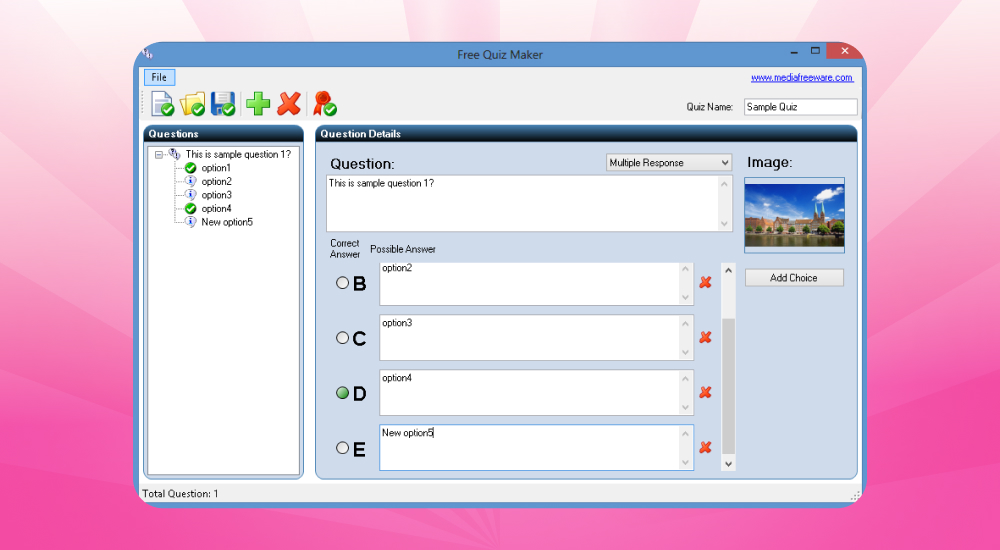
Task: Mark answer E as correct
Action: pos(342,448)
